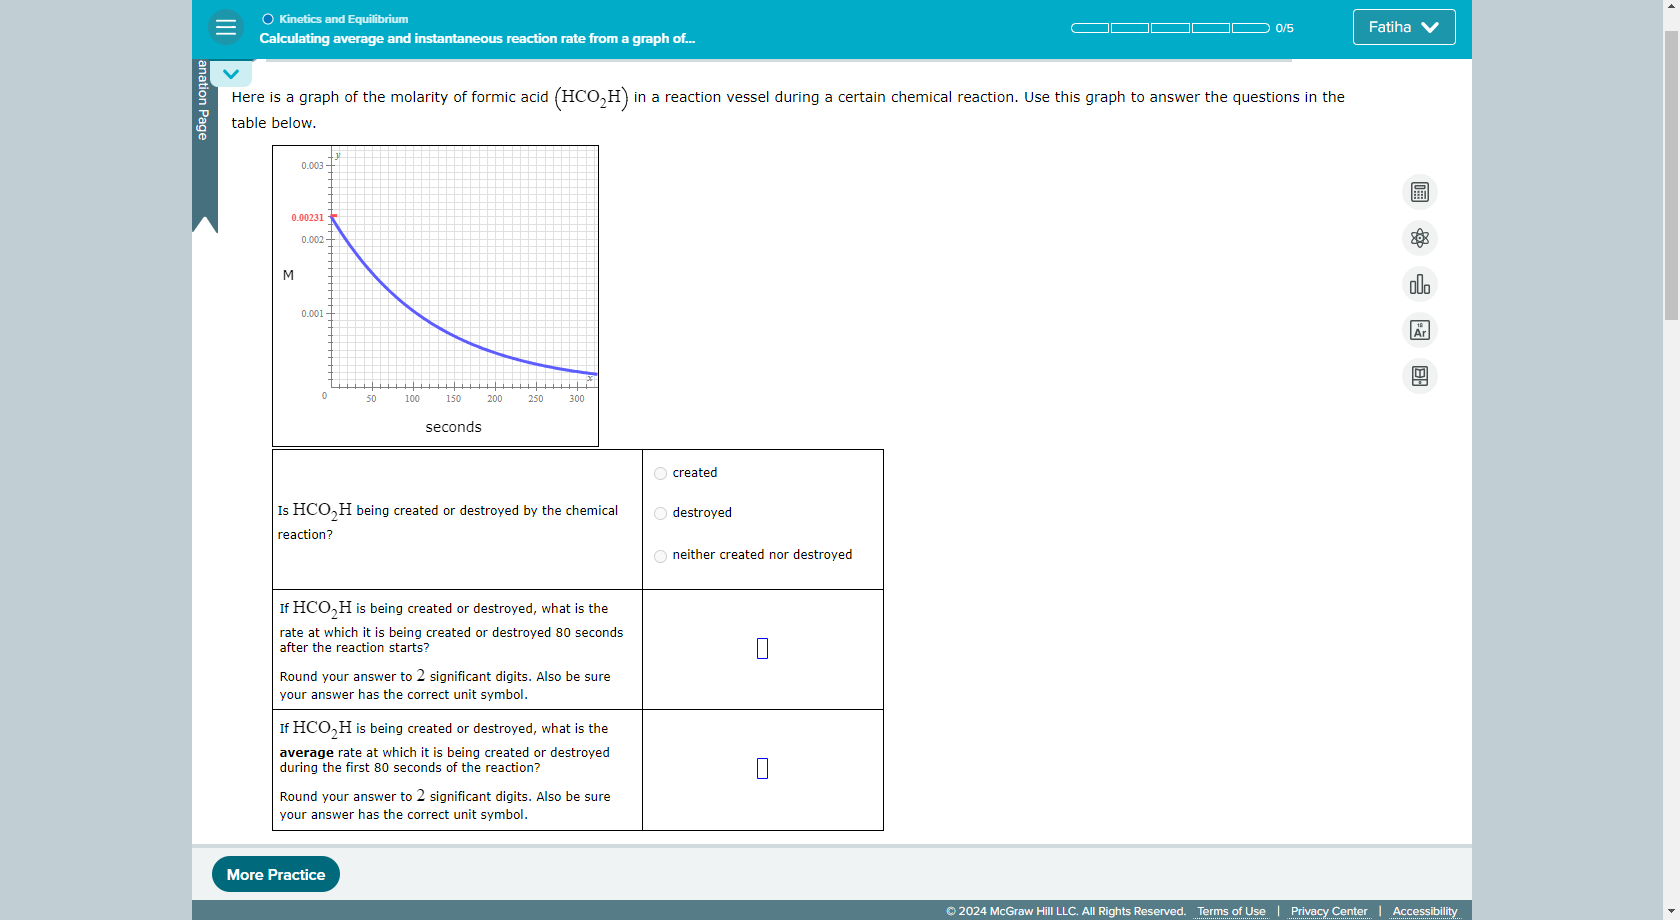Collapse the question panel with the chevron
Image resolution: width=1680 pixels, height=920 pixels.
pos(231,74)
